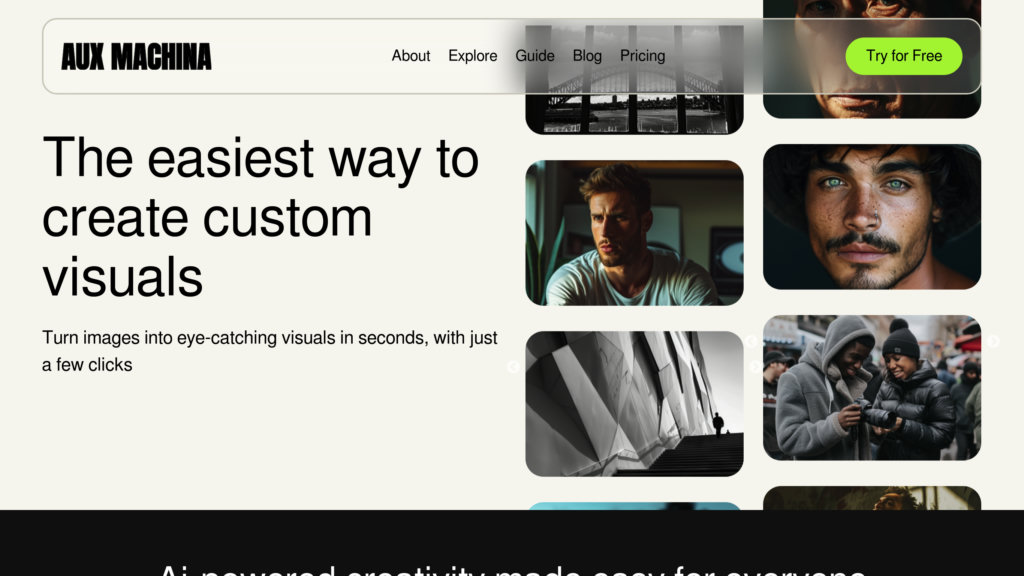
Task: Open the About page
Action: [x=411, y=56]
